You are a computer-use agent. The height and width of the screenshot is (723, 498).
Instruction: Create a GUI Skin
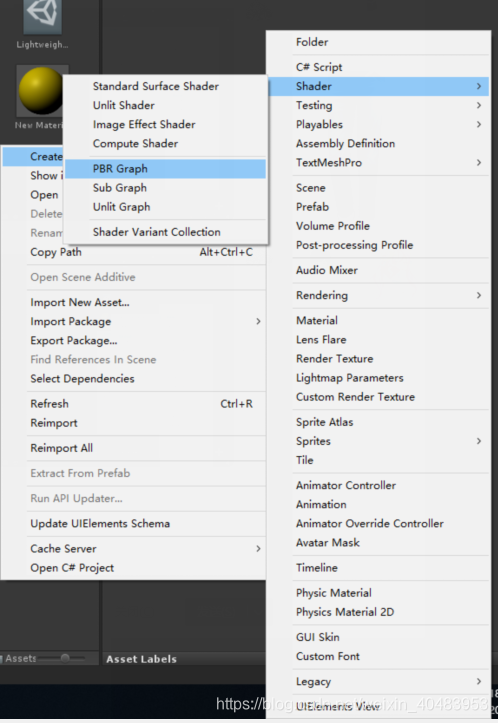[x=378, y=637]
